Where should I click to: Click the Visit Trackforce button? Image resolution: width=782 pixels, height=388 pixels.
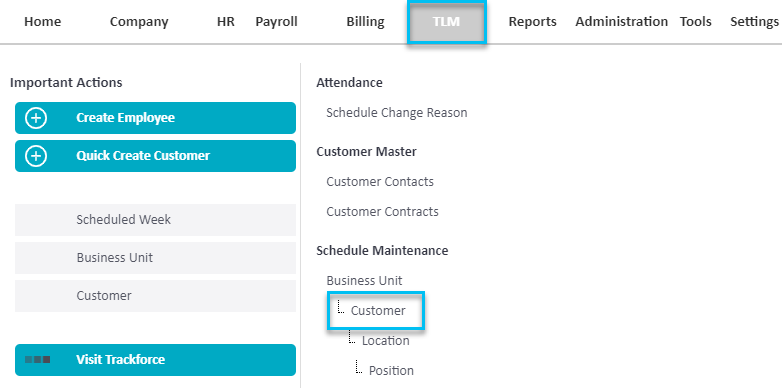(x=155, y=360)
